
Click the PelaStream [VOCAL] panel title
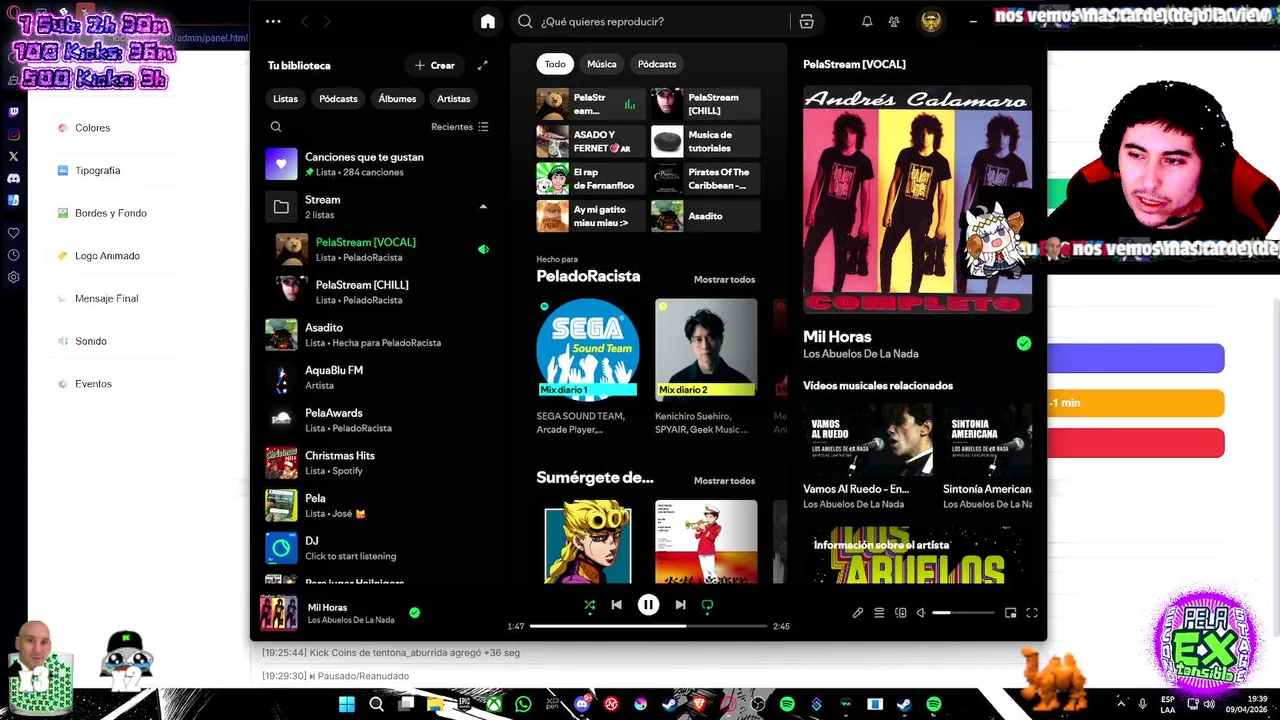point(854,64)
